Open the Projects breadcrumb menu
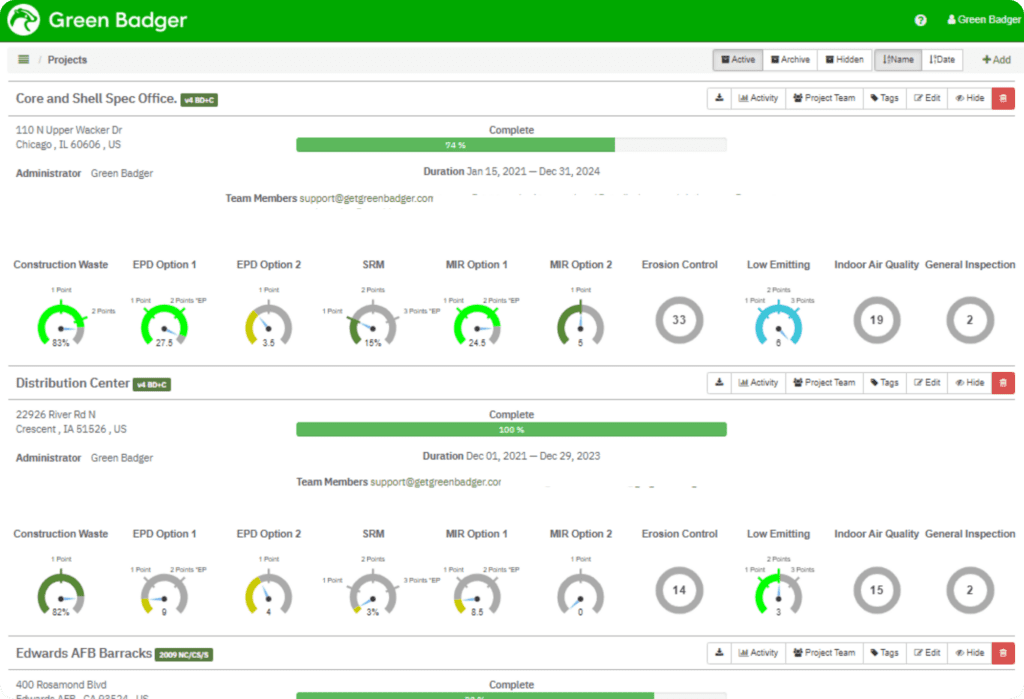The image size is (1024, 699). [x=23, y=59]
